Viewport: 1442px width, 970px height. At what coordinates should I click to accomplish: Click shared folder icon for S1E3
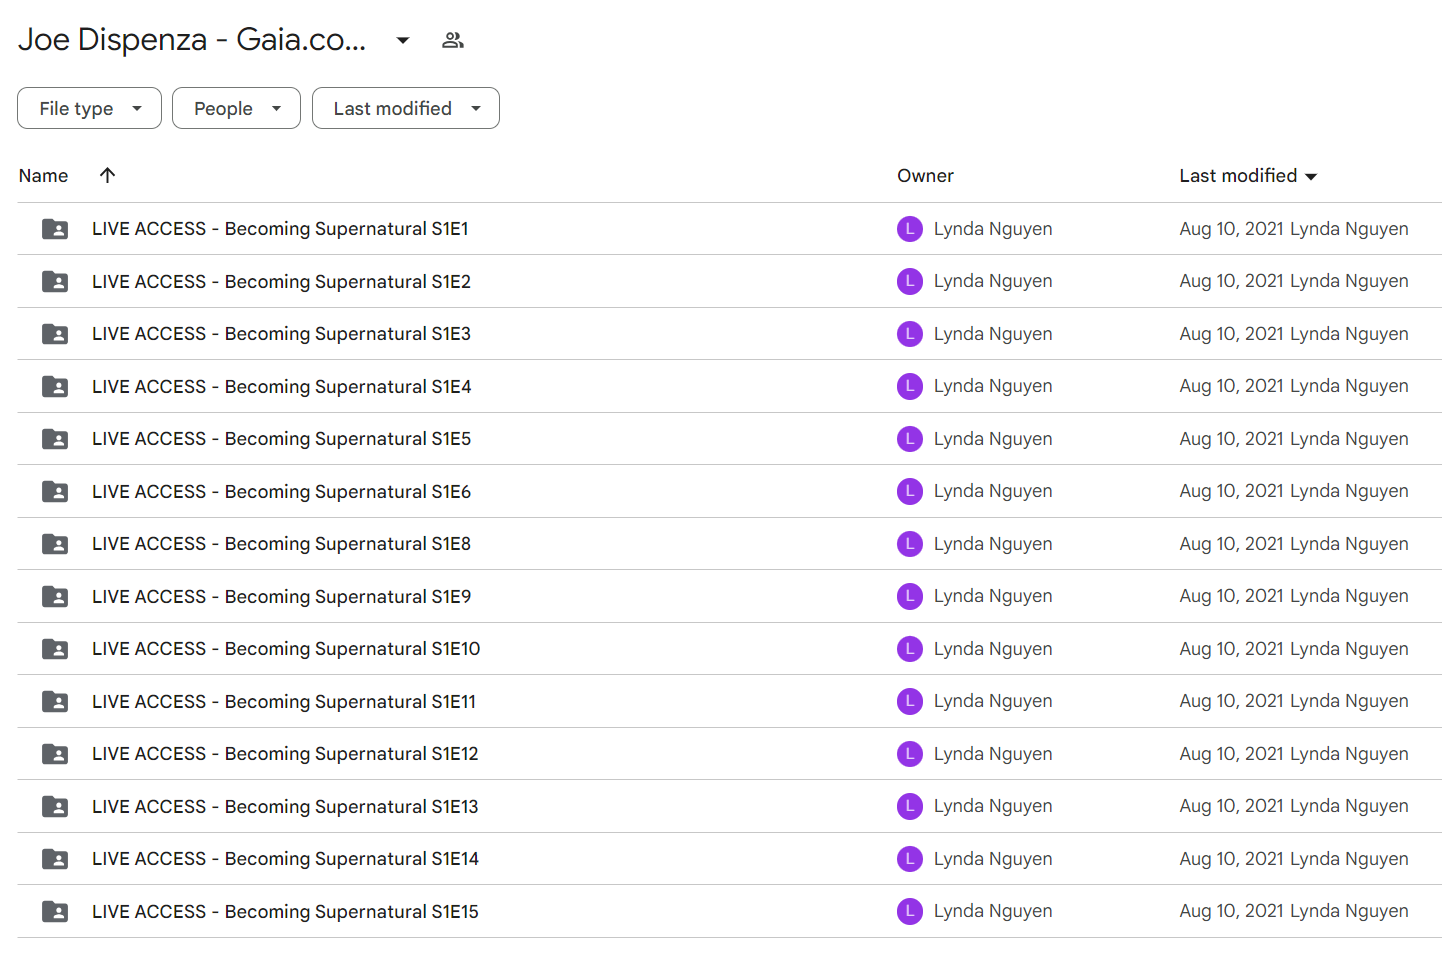pyautogui.click(x=55, y=334)
